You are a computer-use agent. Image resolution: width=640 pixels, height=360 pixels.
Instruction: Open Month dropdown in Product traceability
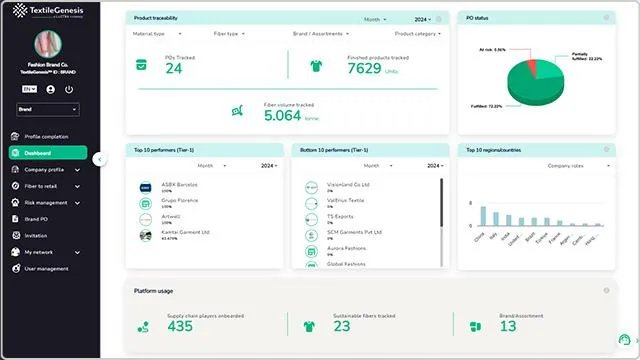(375, 20)
